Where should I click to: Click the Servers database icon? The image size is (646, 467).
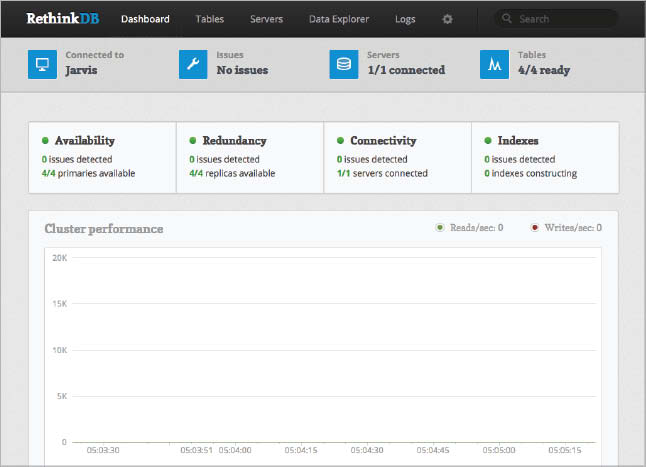click(344, 63)
